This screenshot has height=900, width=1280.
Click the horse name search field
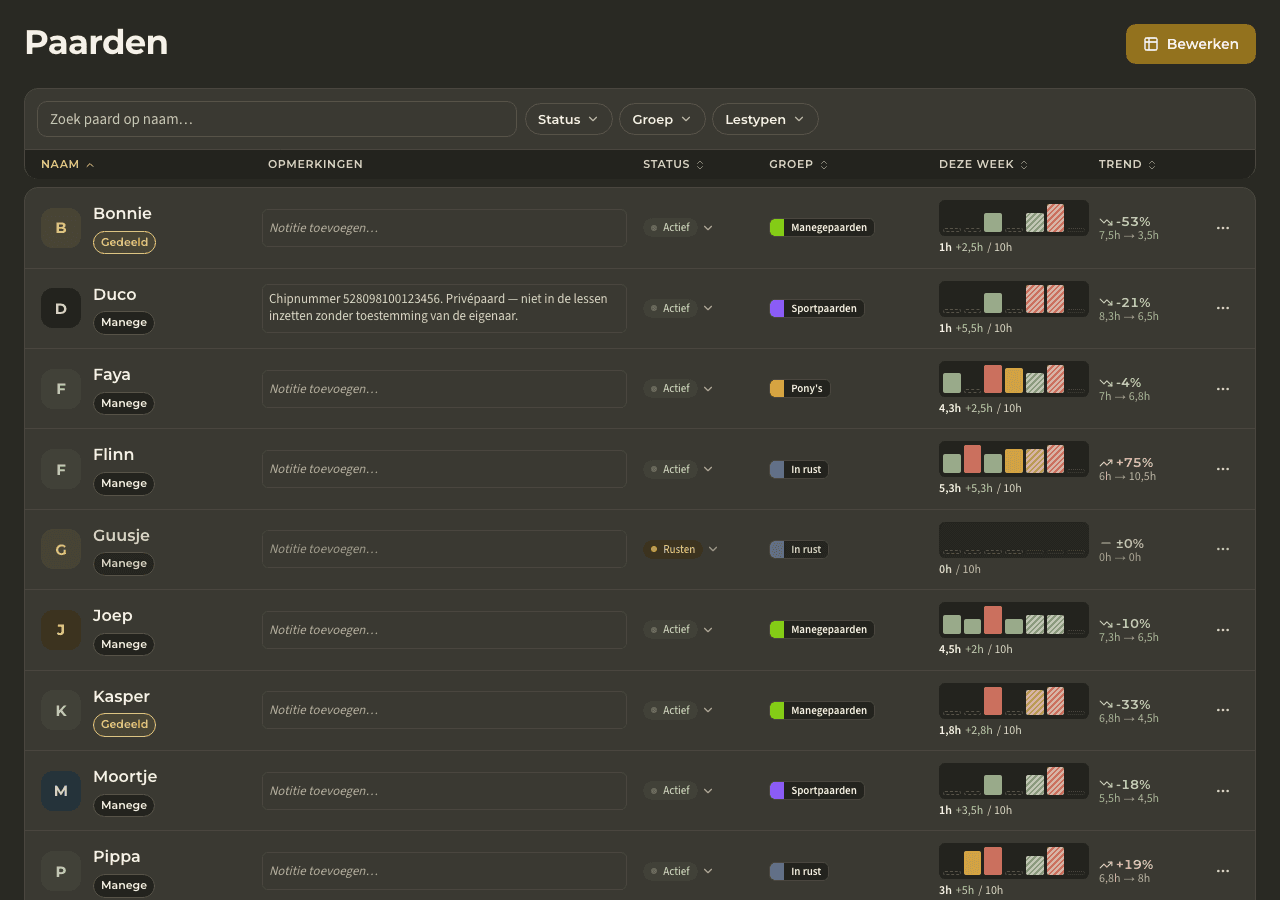[x=277, y=119]
